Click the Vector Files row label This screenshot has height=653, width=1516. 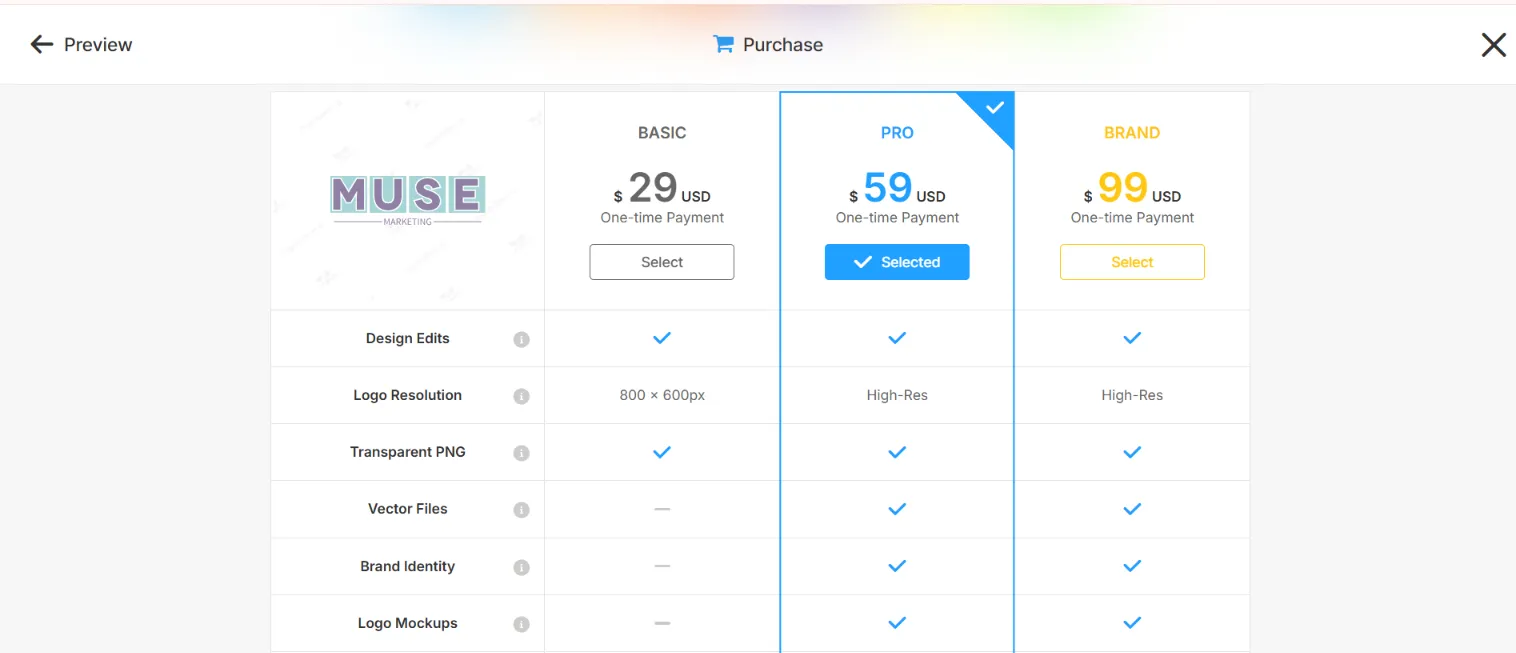click(x=408, y=509)
